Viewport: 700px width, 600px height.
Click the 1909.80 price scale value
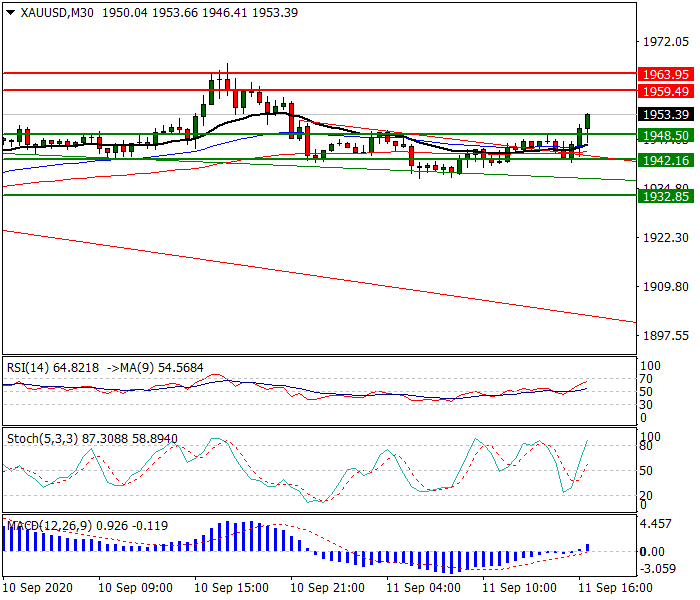pyautogui.click(x=666, y=287)
